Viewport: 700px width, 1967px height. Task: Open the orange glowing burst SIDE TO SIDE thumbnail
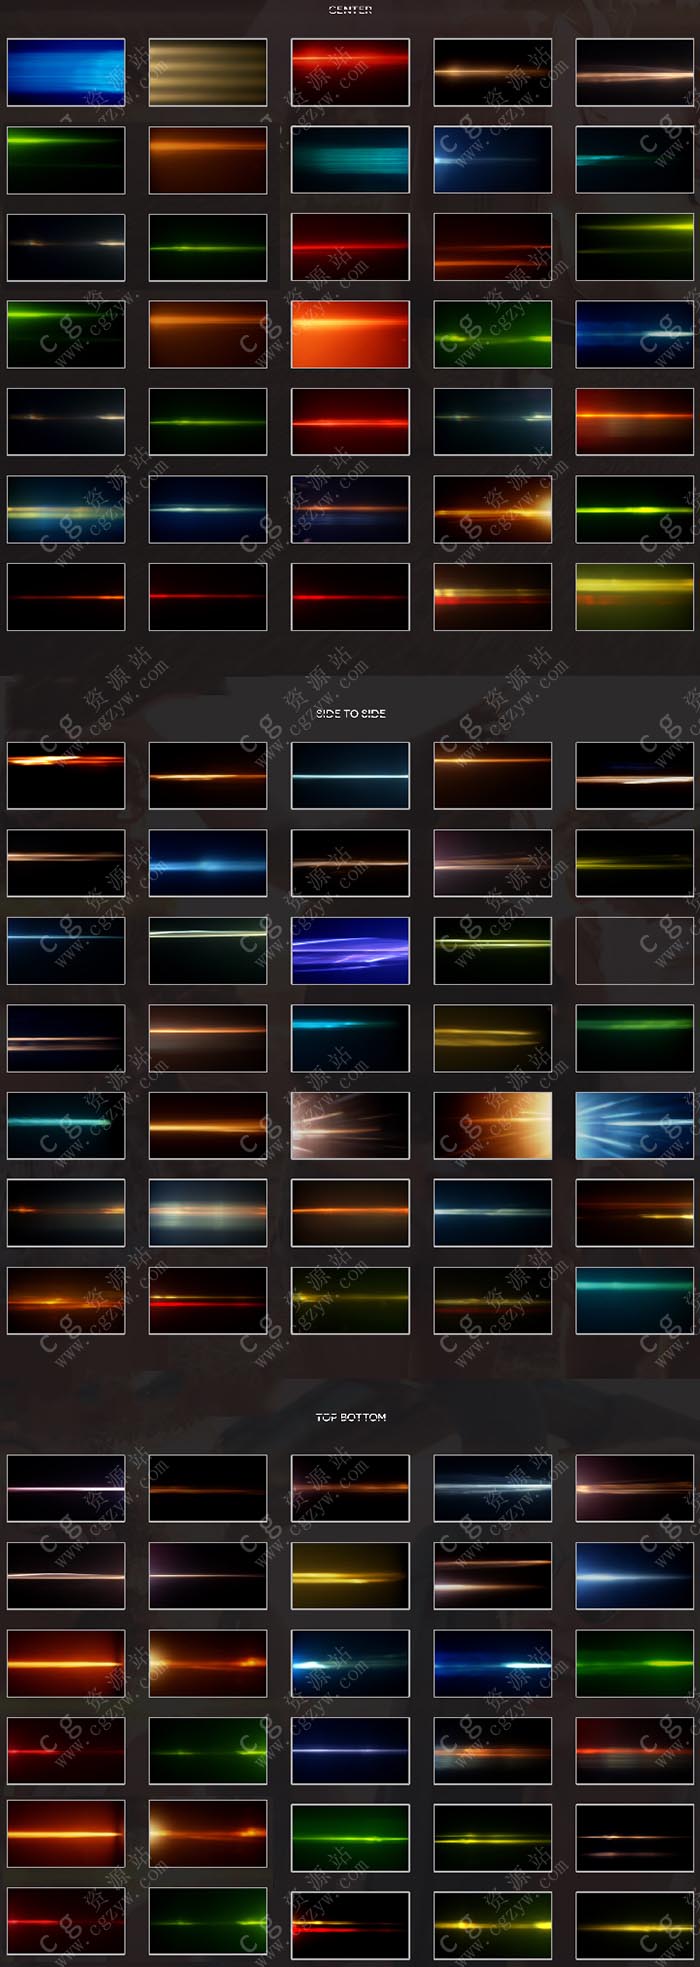tap(492, 1125)
